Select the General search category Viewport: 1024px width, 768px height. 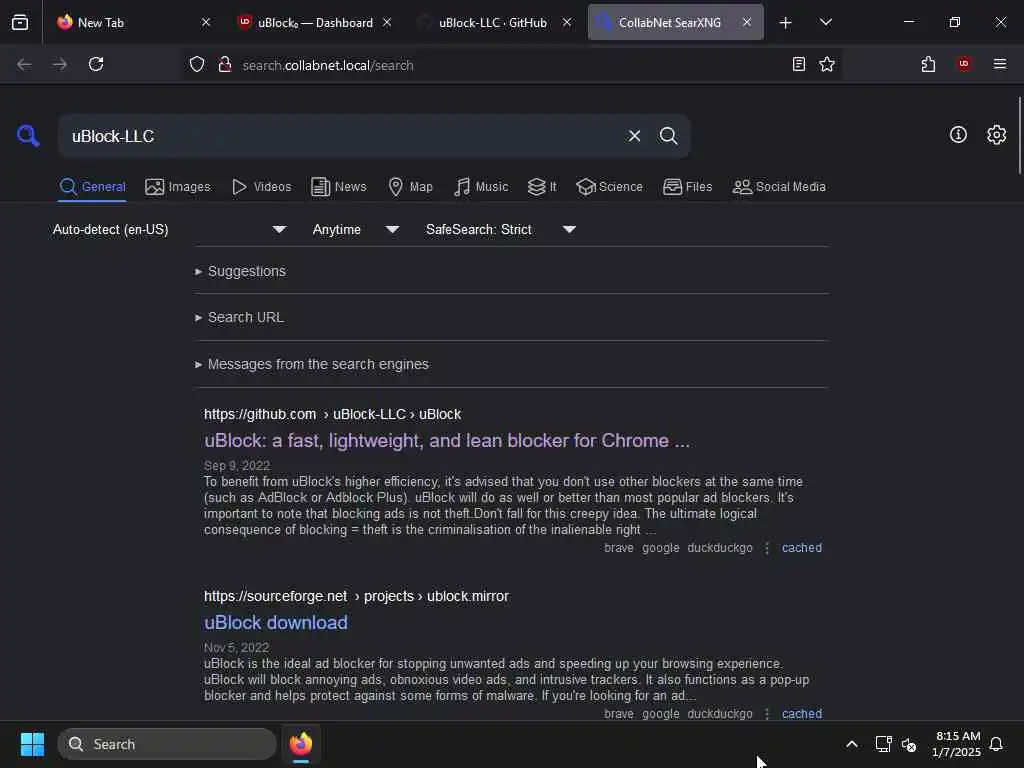[x=92, y=187]
